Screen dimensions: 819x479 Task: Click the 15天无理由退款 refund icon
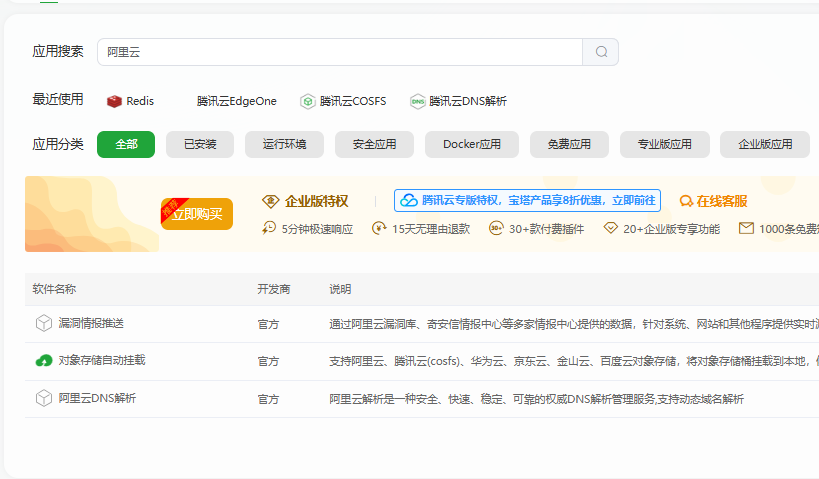[x=379, y=228]
